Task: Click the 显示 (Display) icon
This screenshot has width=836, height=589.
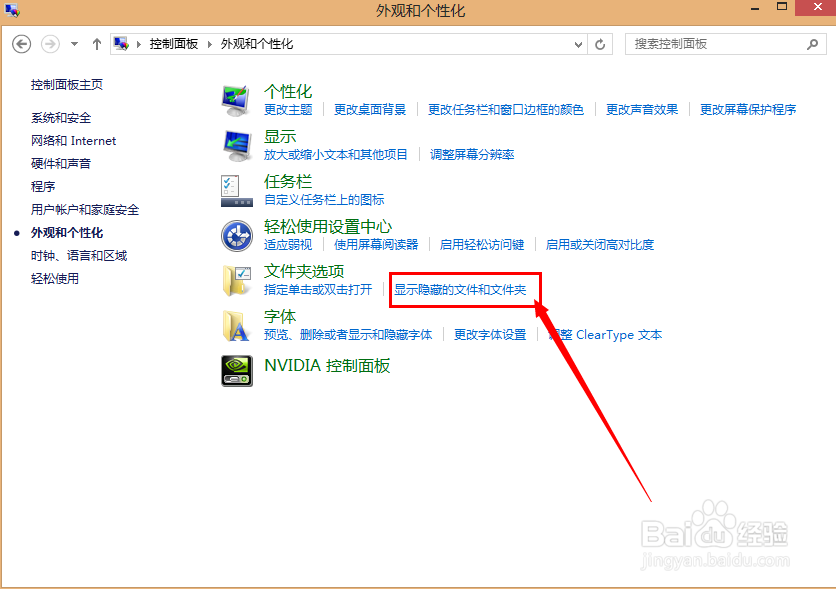Action: click(237, 142)
